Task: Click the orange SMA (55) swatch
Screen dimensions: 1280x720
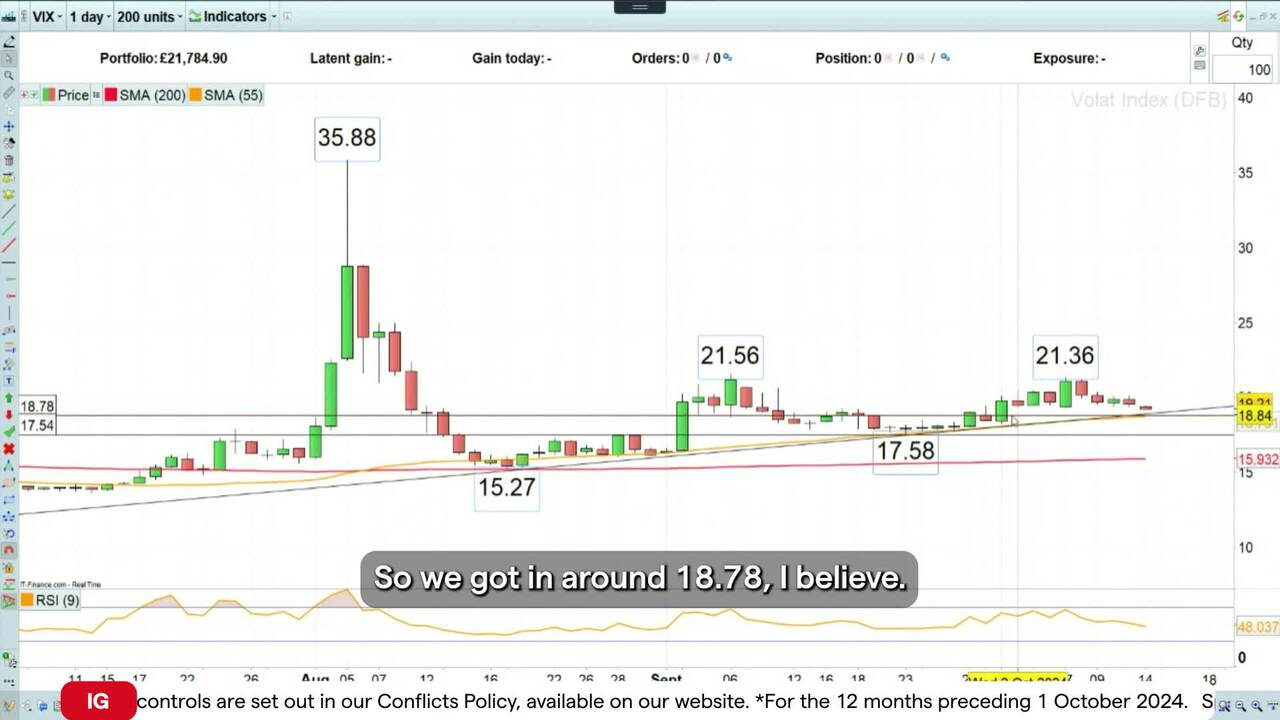Action: point(196,95)
